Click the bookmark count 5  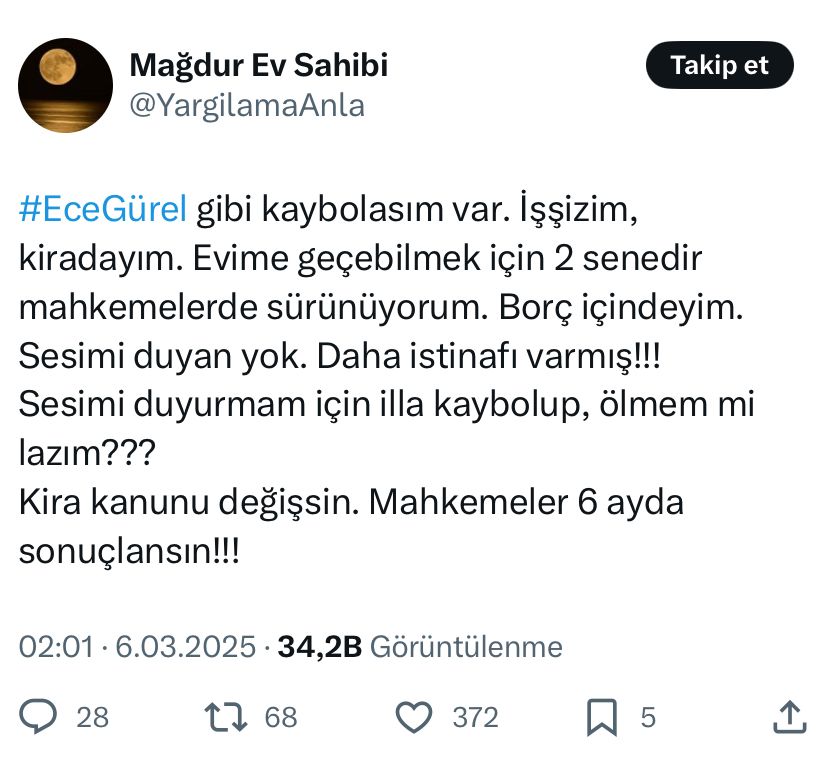pos(647,717)
